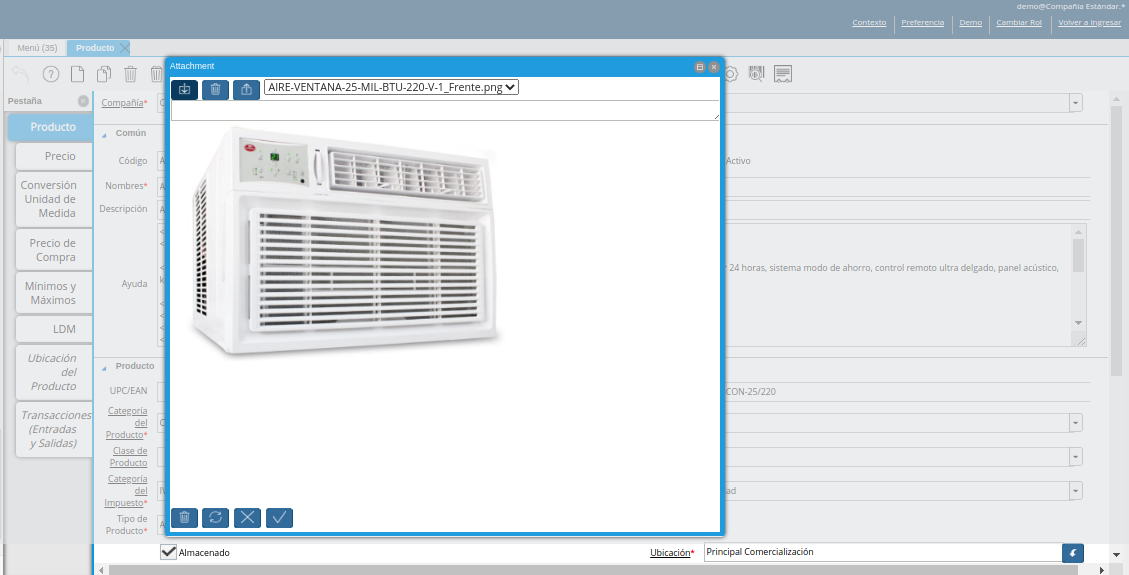The width and height of the screenshot is (1129, 575).
Task: Collapse the Pestaña side panel
Action: coord(83,101)
